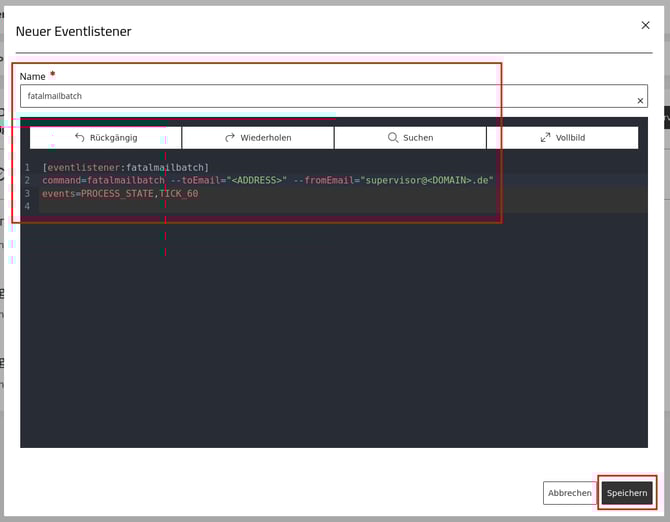Click the --fromEmail supervisor address string

tap(427, 180)
